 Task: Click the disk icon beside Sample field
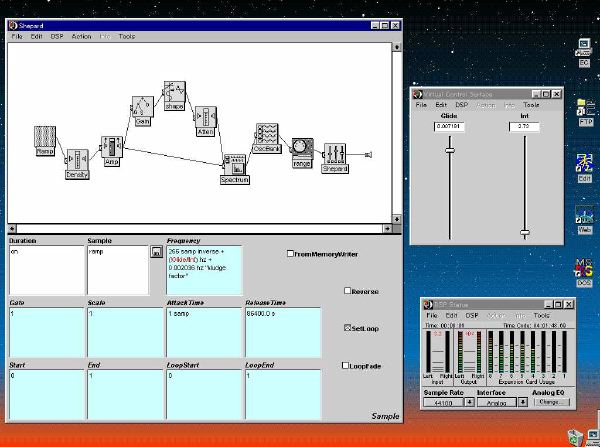point(156,251)
